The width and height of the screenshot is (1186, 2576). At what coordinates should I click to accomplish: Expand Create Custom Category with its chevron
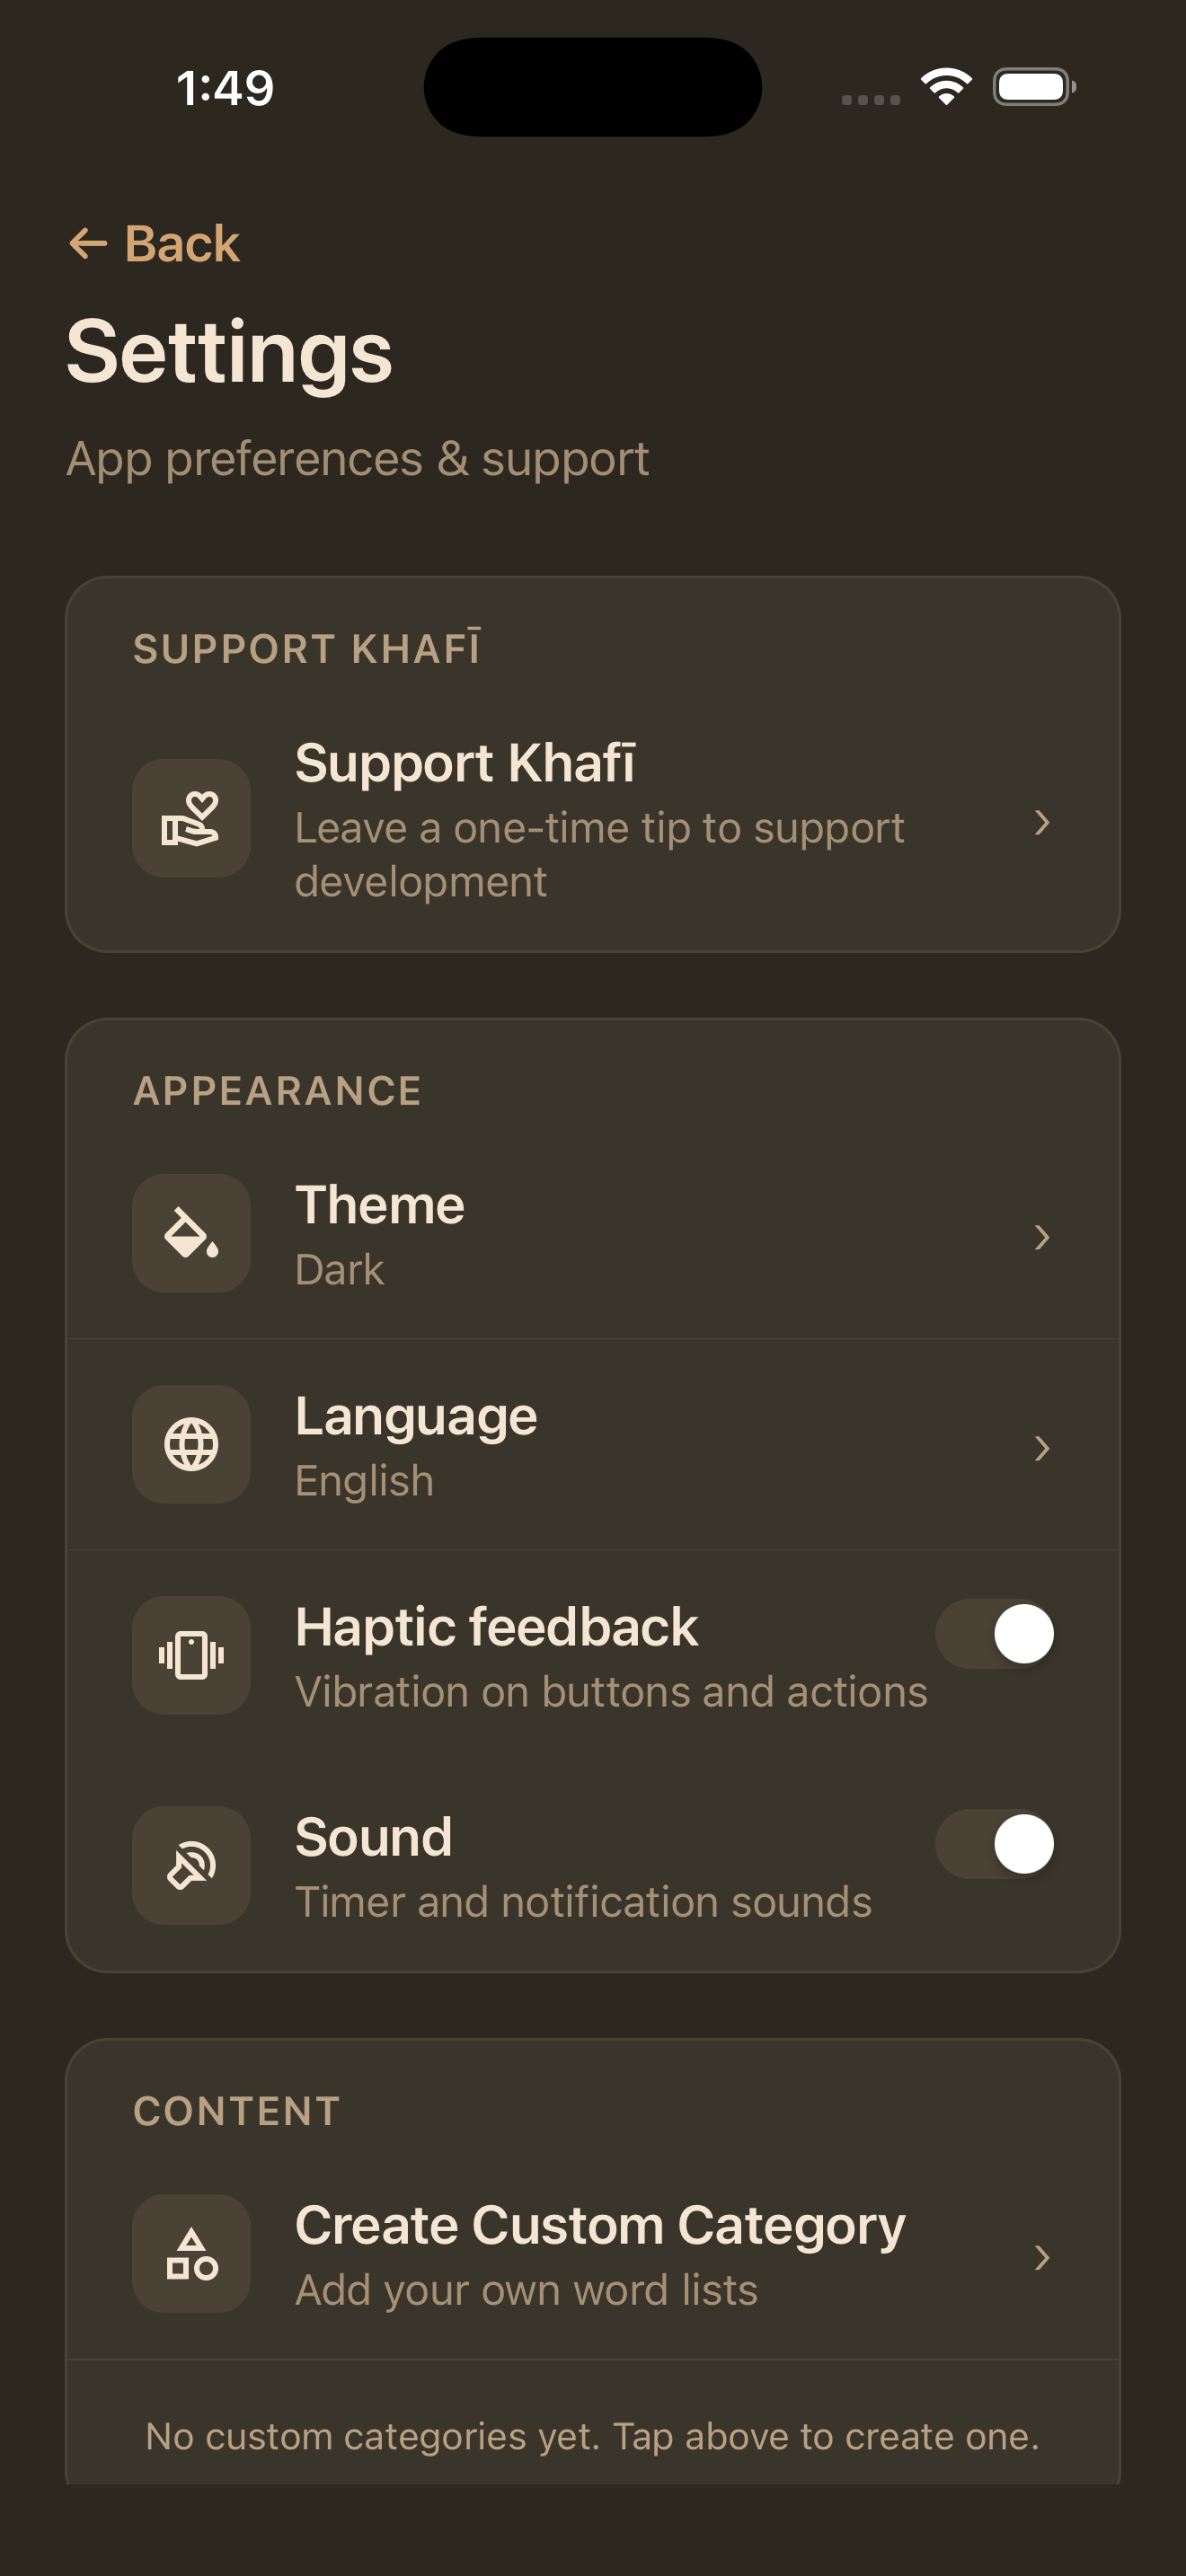tap(1044, 2258)
